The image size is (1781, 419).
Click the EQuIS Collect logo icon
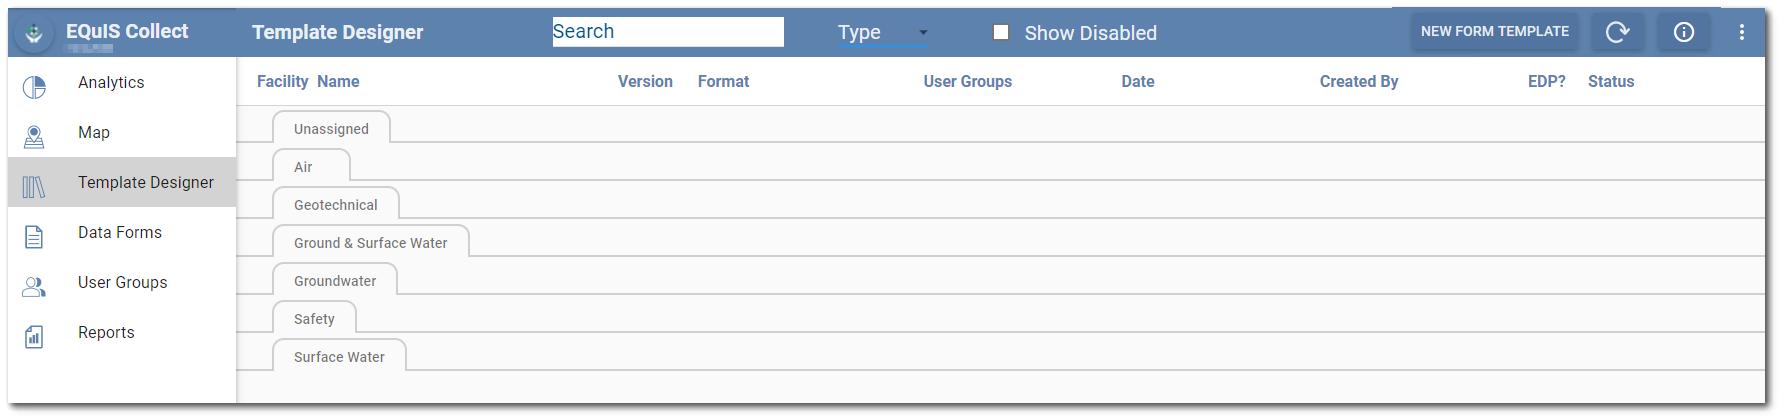(x=34, y=33)
